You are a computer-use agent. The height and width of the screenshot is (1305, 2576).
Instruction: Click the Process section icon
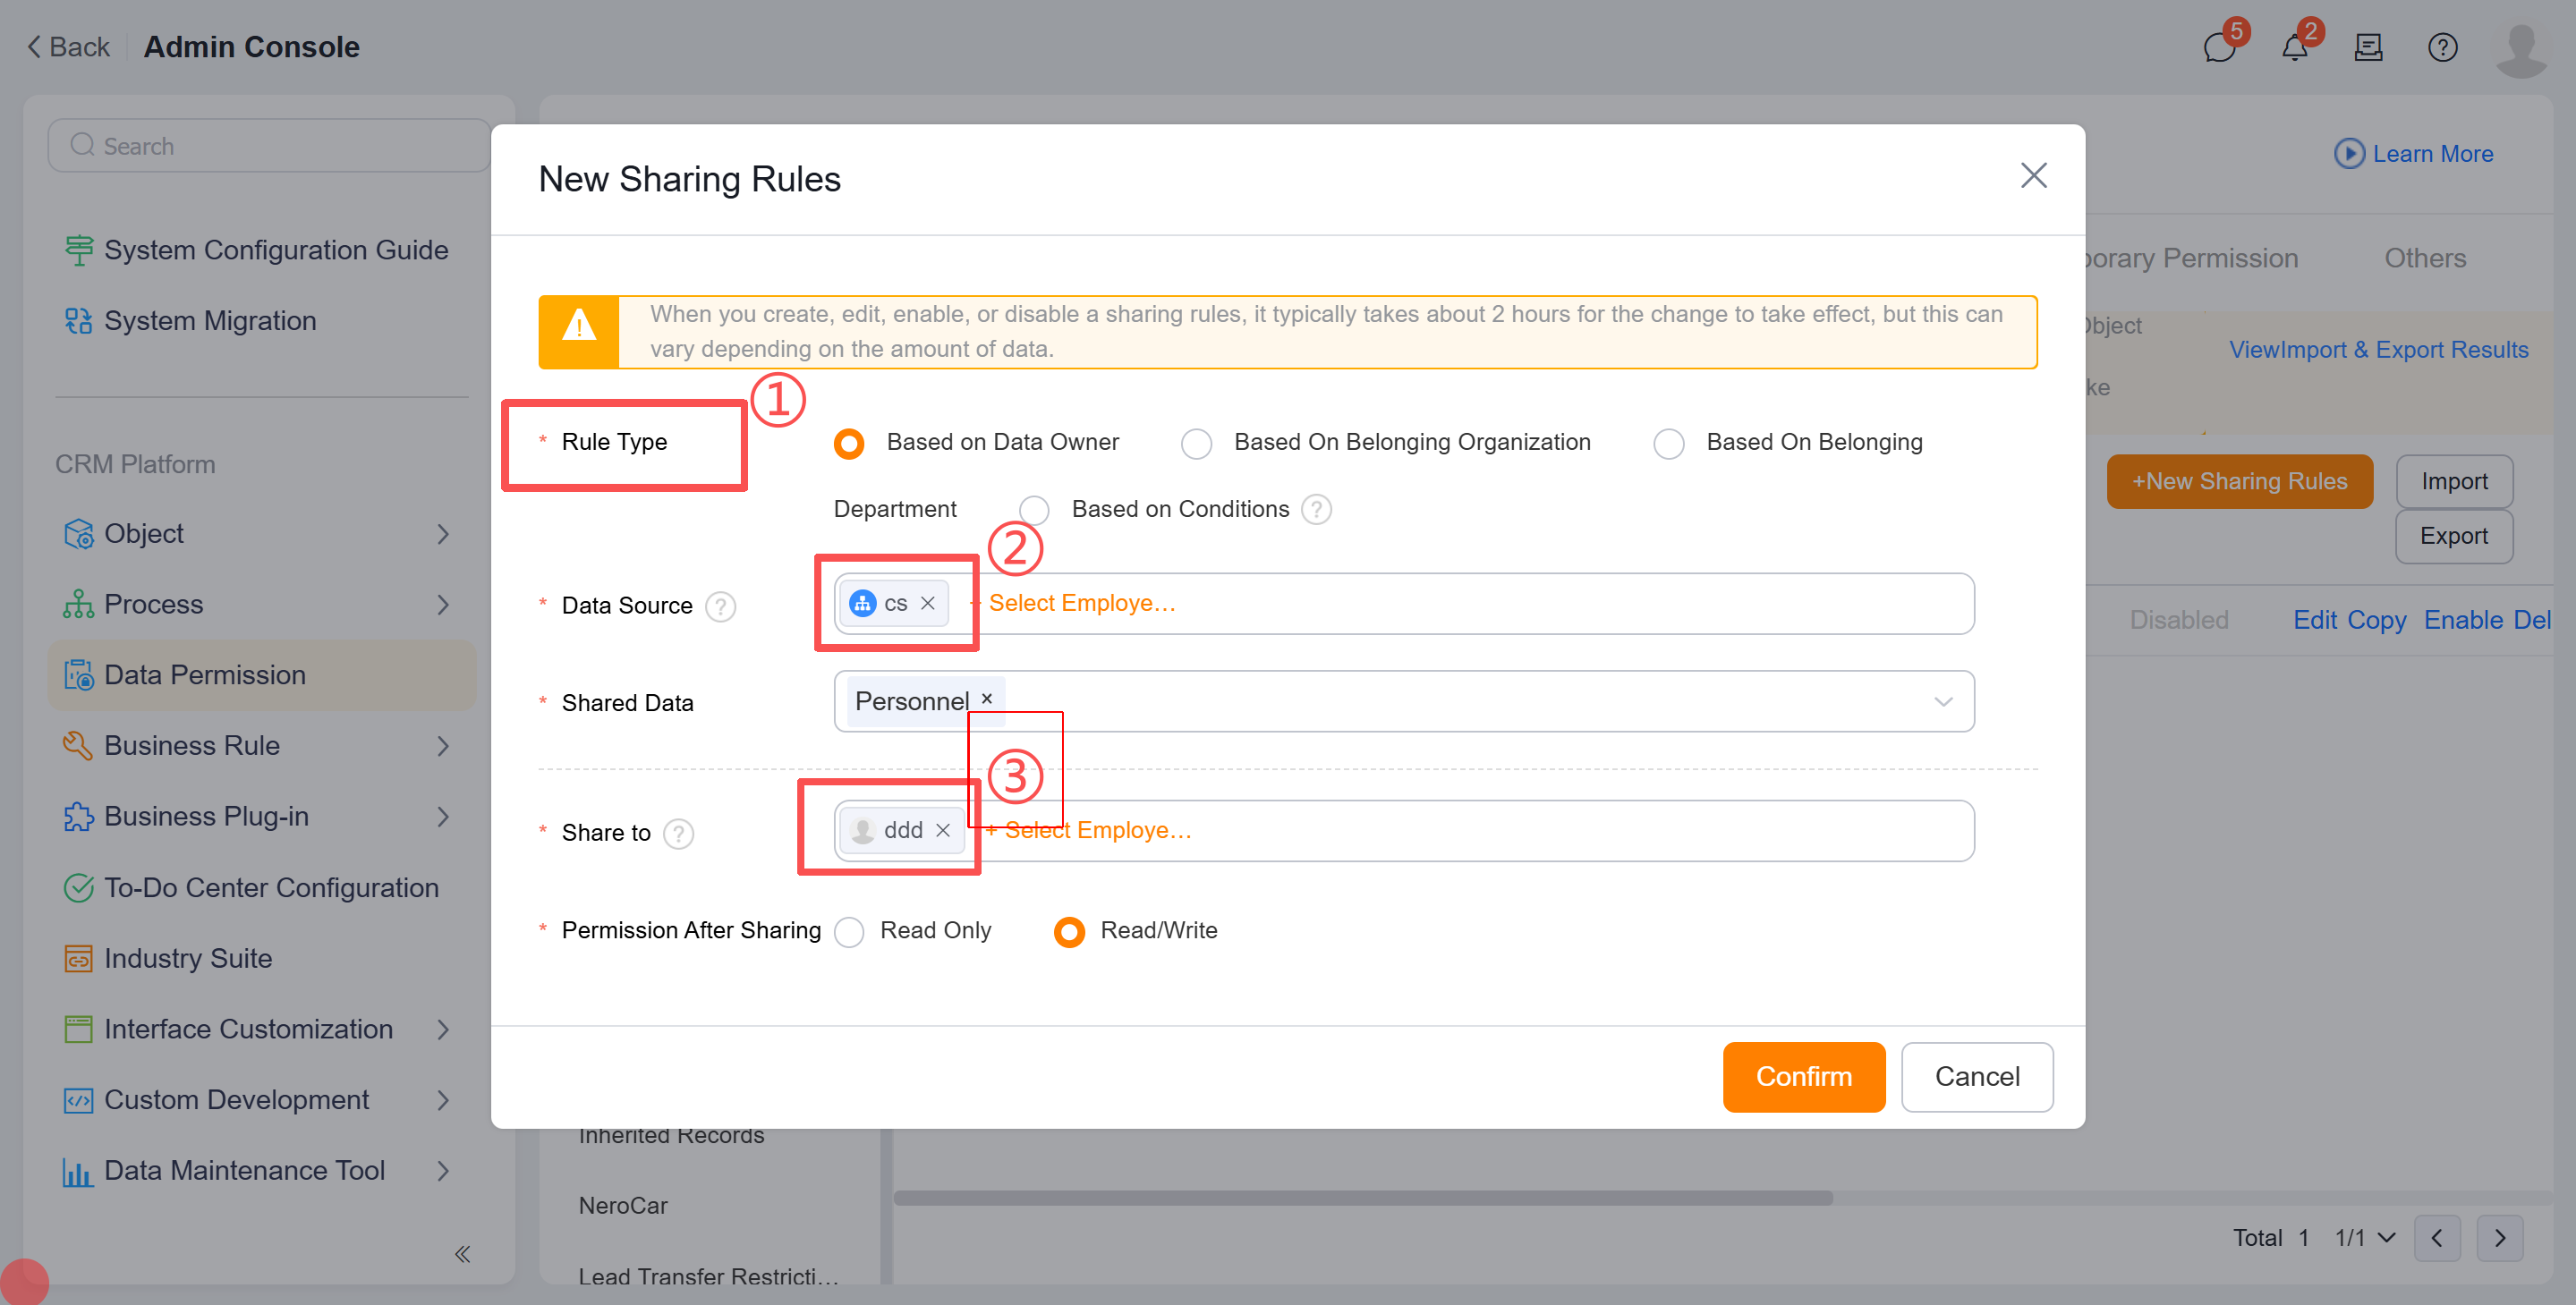[x=78, y=604]
